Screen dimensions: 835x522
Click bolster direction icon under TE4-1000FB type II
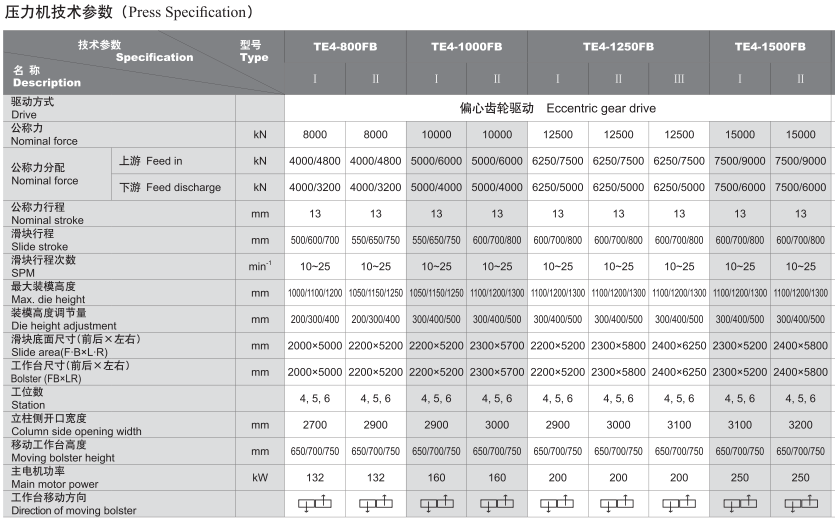tap(497, 504)
